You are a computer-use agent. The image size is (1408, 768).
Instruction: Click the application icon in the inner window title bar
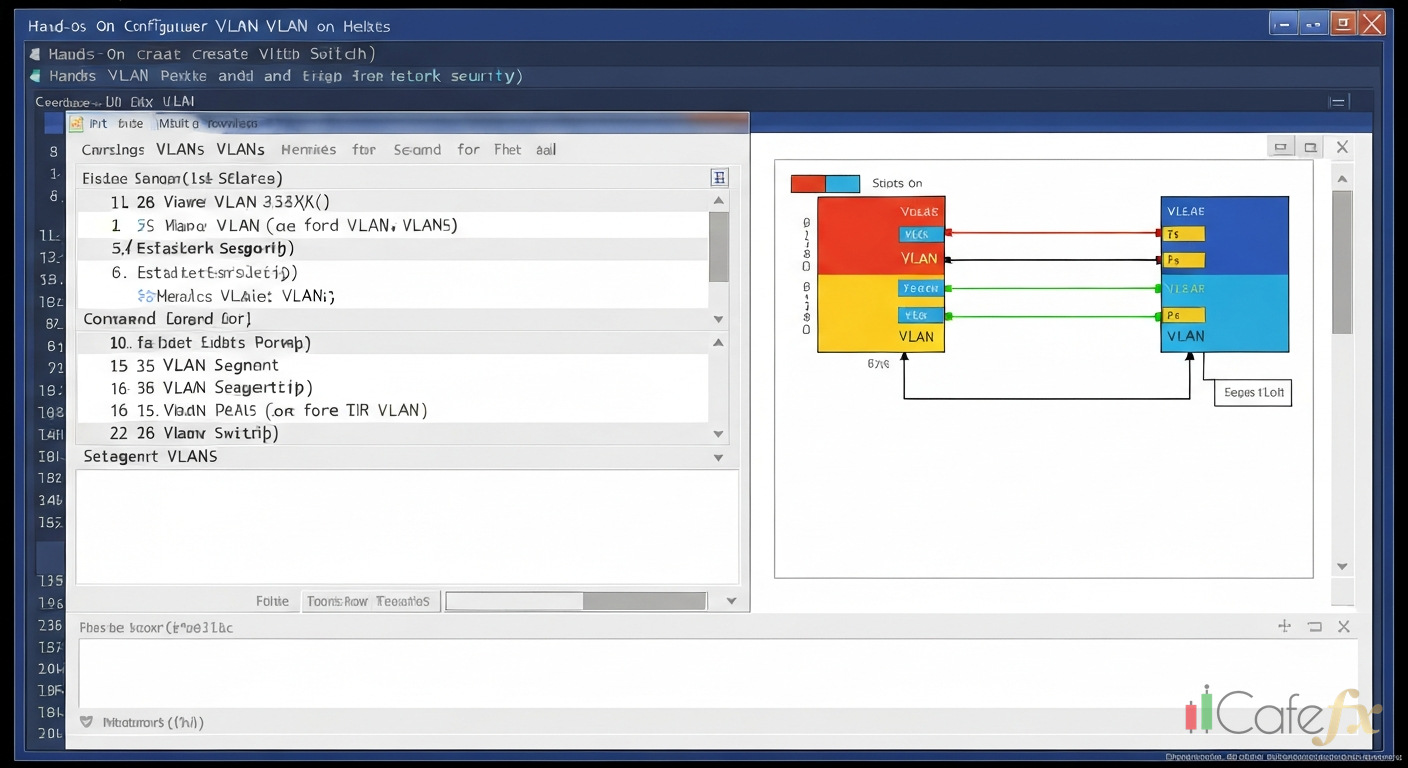coord(78,123)
